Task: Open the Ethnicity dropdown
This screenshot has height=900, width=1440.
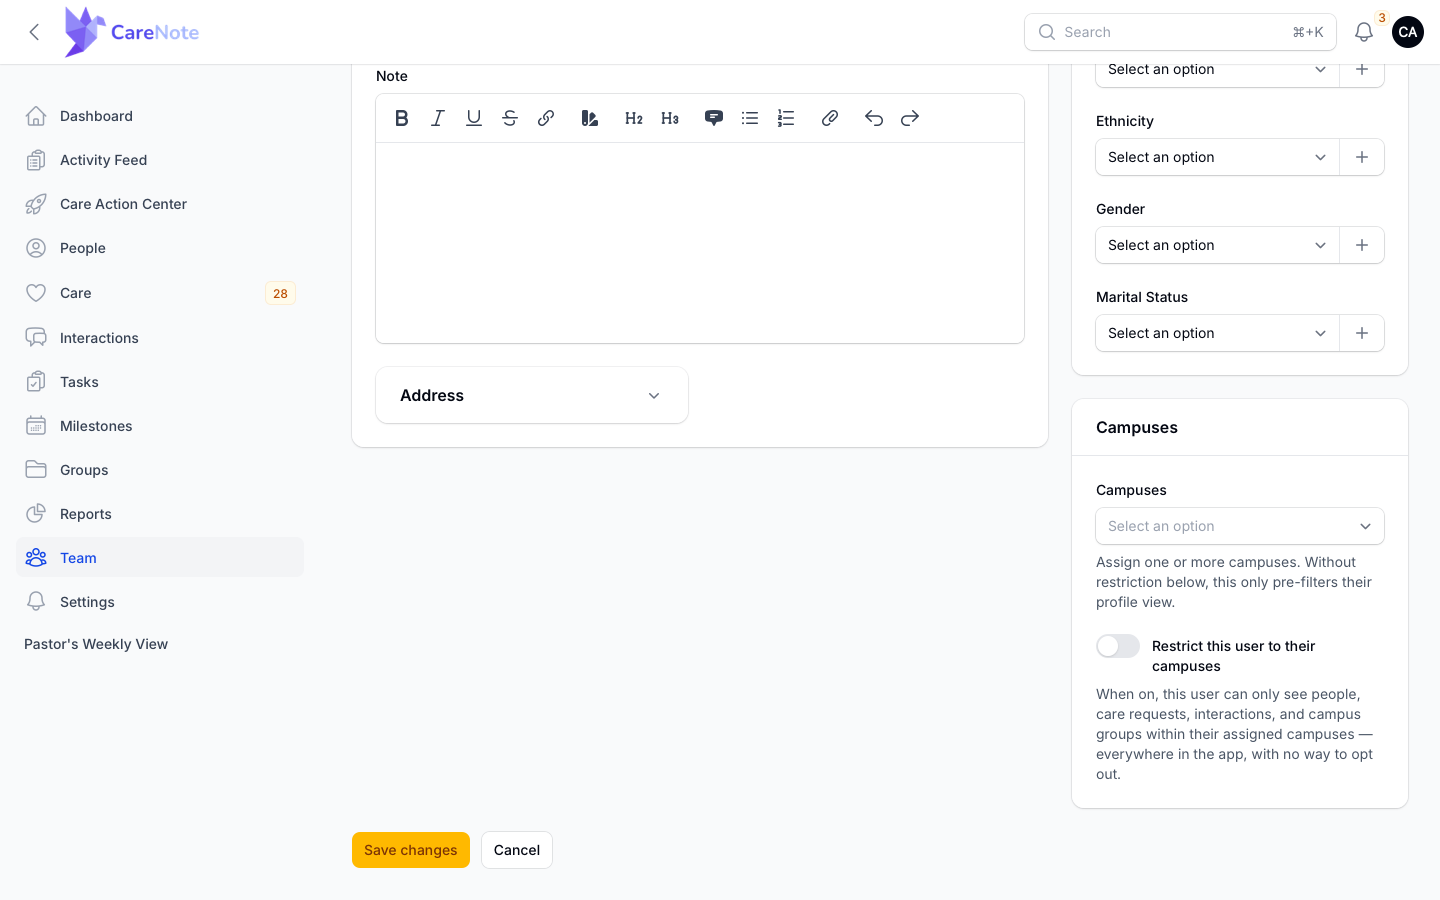Action: coord(1217,157)
